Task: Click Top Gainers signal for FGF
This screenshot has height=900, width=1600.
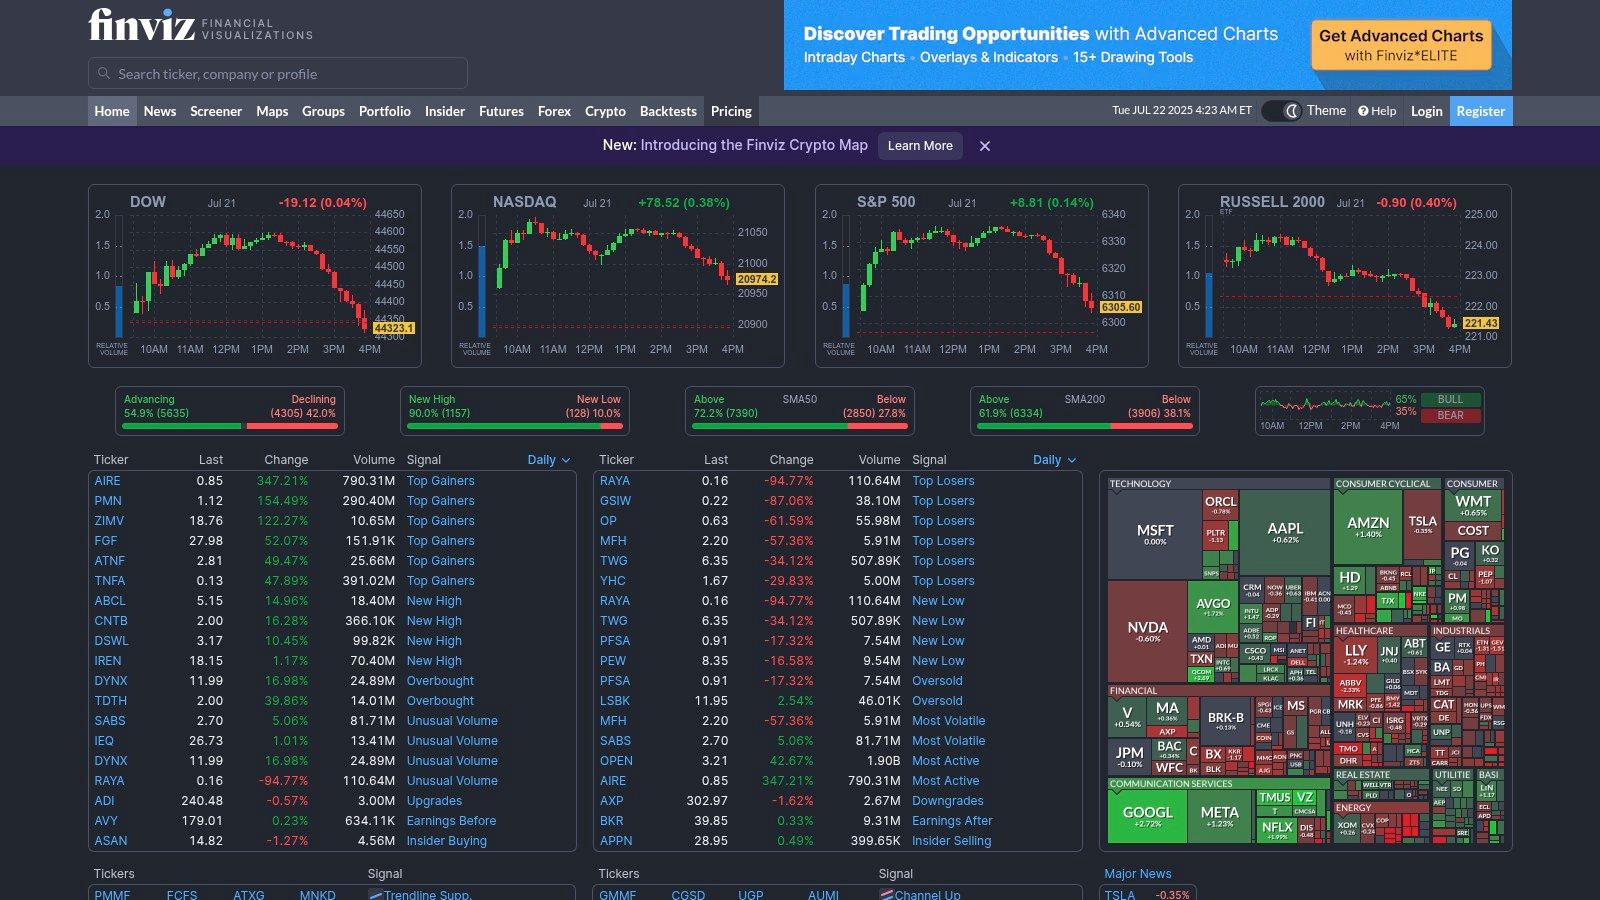Action: (441, 541)
